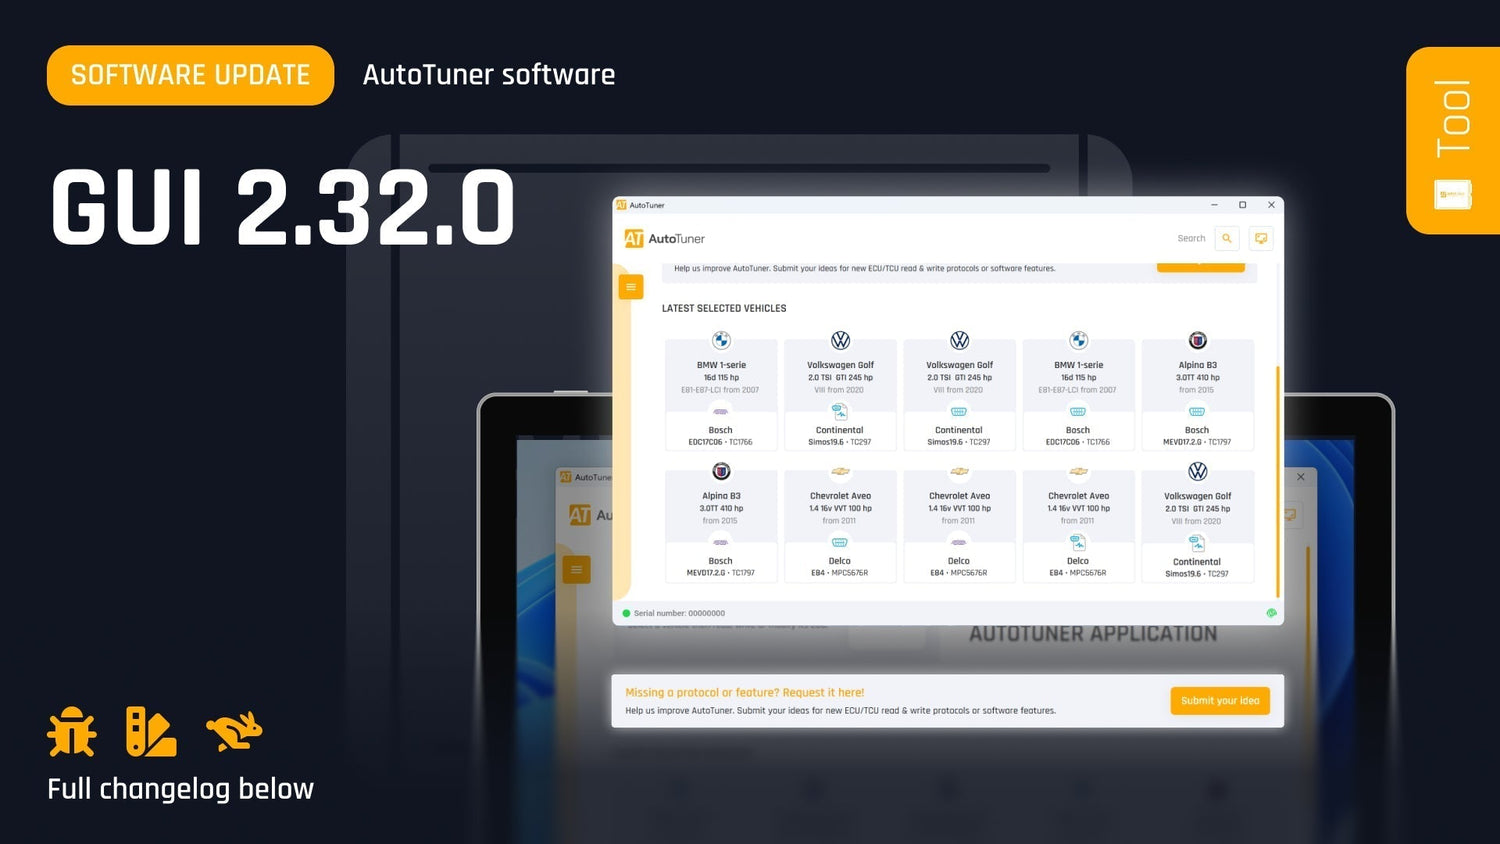Maximize the front AutoTuner window

click(1243, 205)
